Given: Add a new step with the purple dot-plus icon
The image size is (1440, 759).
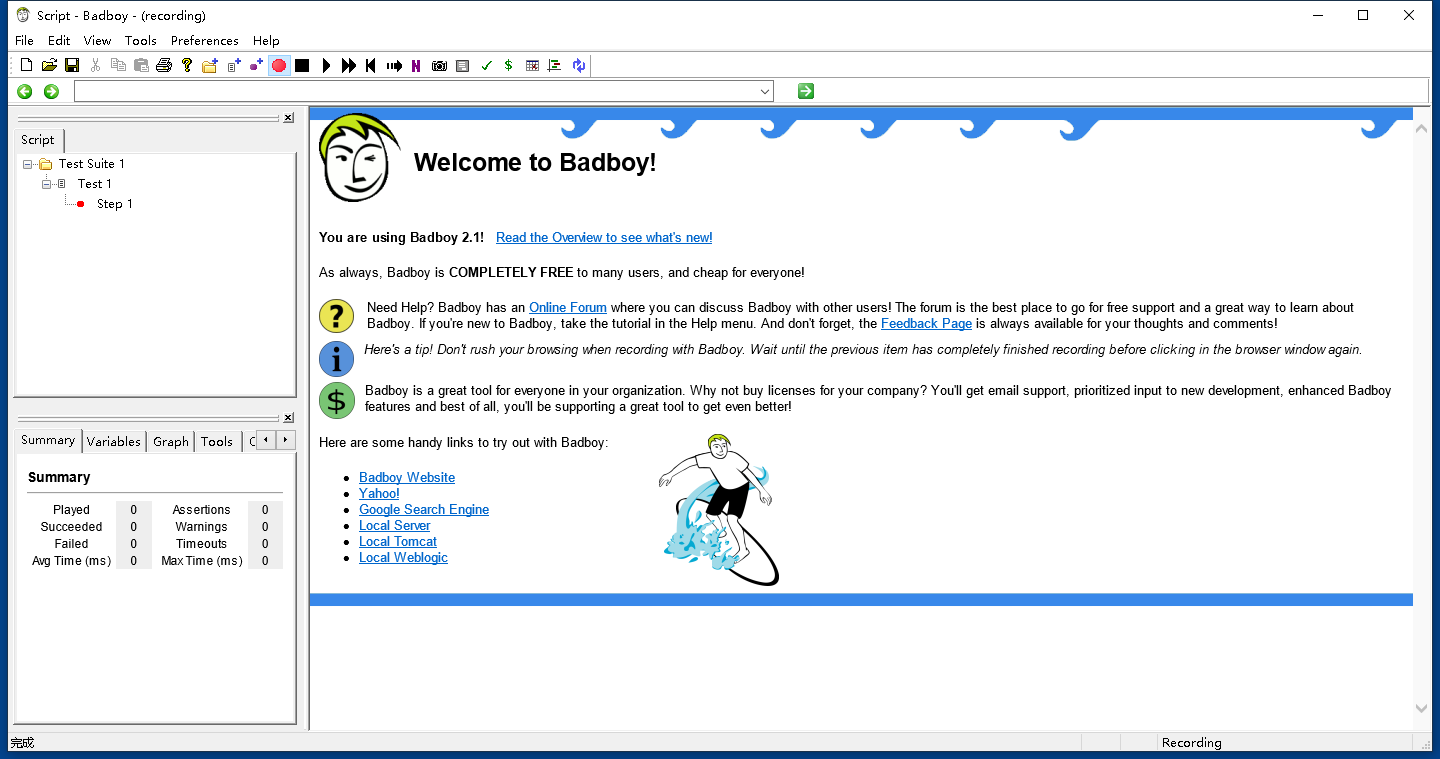Looking at the screenshot, I should pyautogui.click(x=256, y=66).
